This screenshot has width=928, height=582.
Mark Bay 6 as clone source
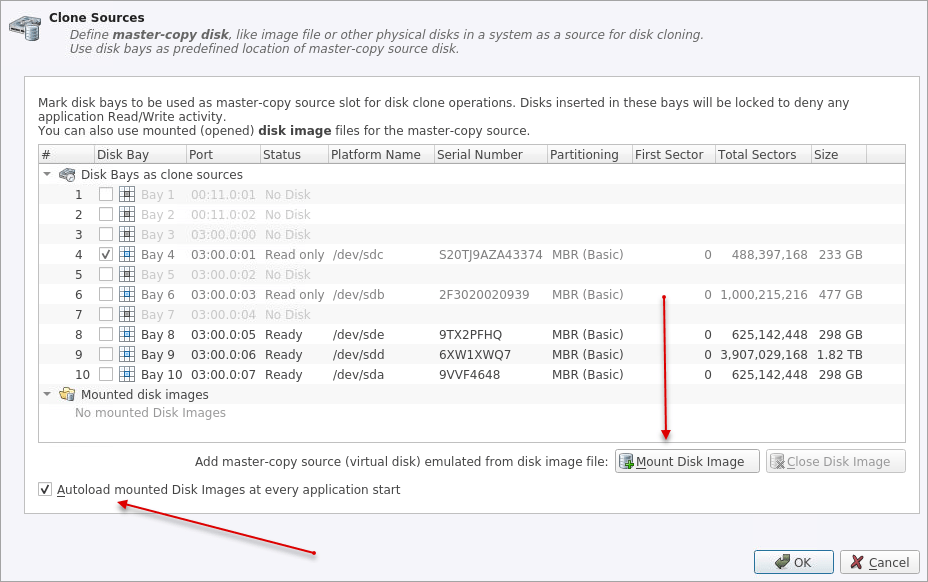pos(106,294)
